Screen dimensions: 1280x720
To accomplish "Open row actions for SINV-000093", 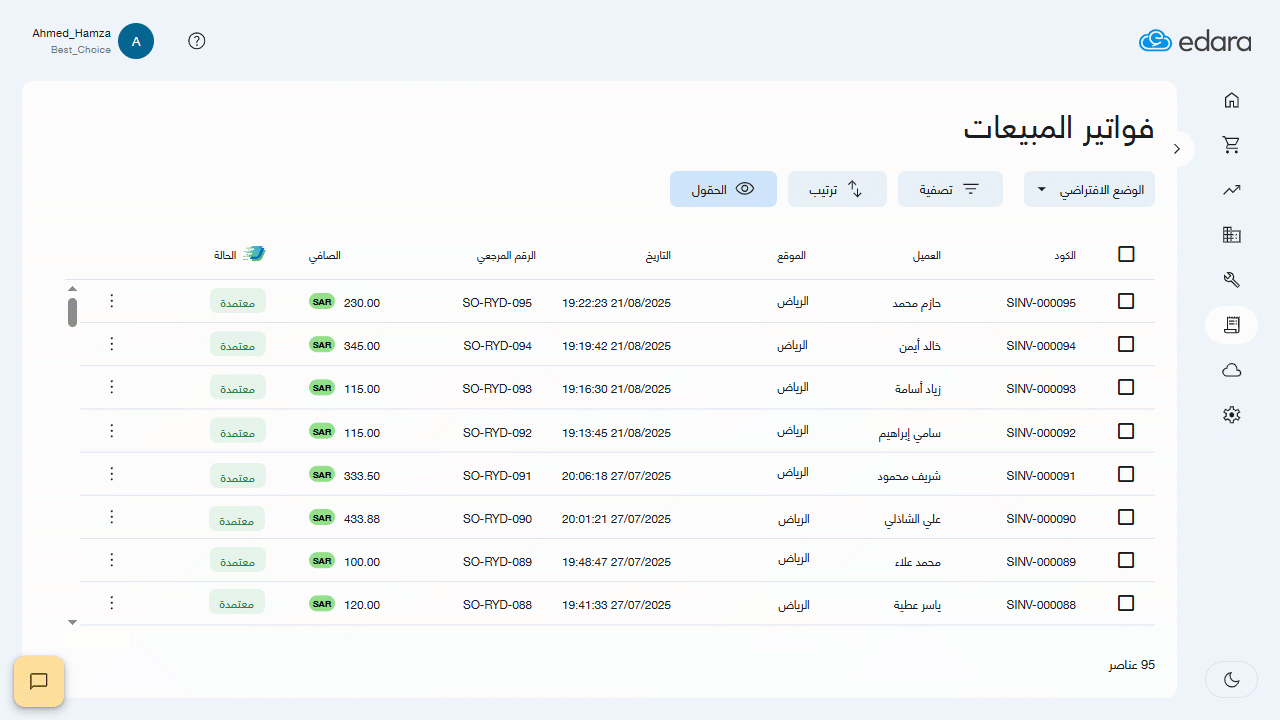I will pos(112,387).
